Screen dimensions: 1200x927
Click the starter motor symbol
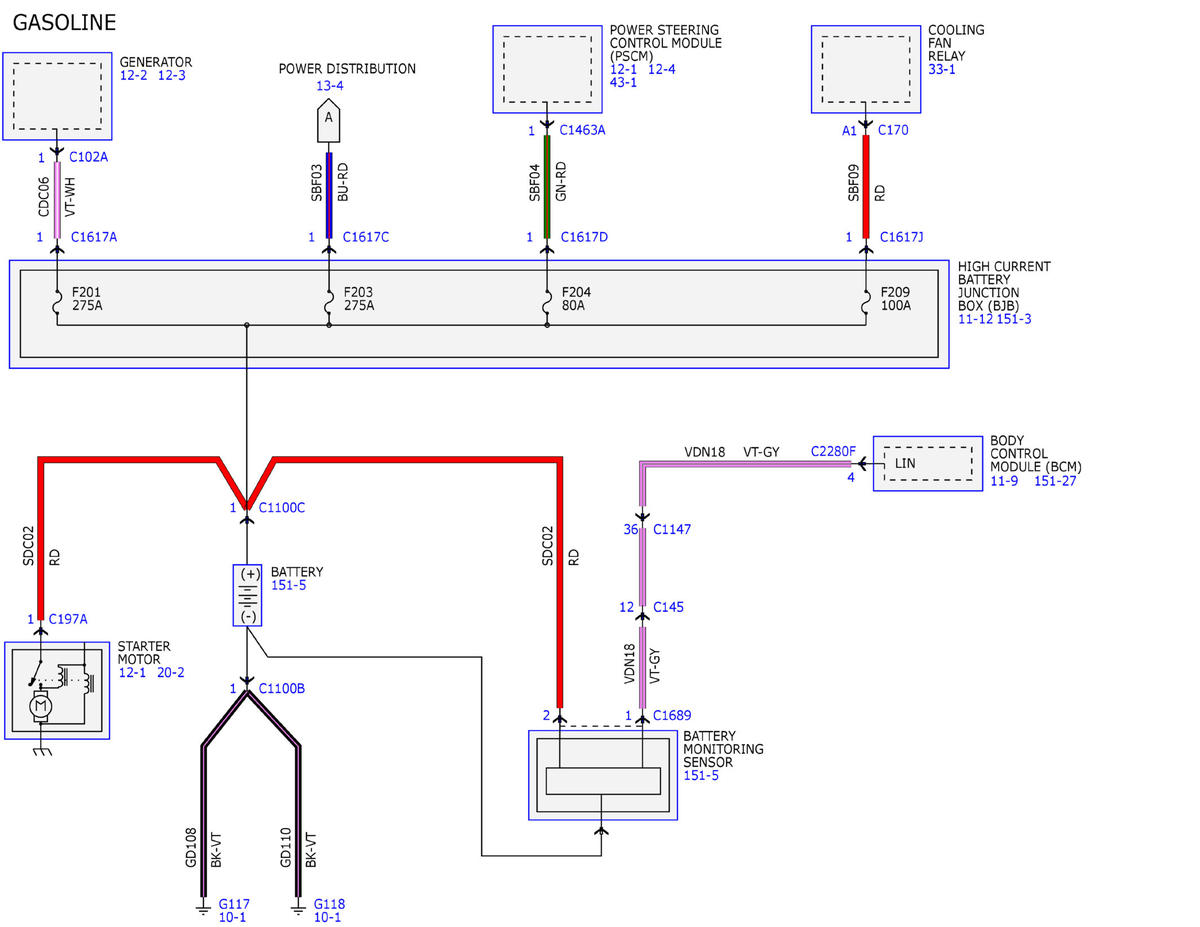57,691
